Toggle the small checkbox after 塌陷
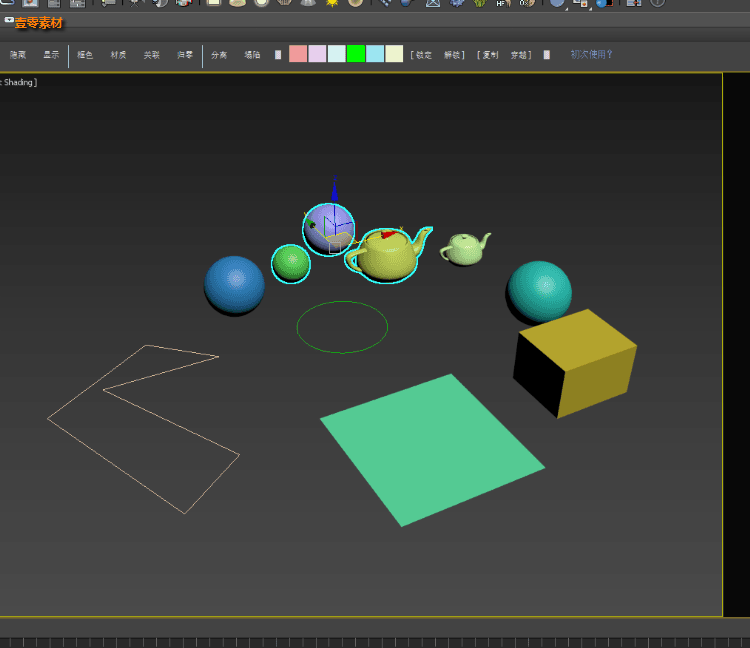This screenshot has width=750, height=648. [x=278, y=55]
